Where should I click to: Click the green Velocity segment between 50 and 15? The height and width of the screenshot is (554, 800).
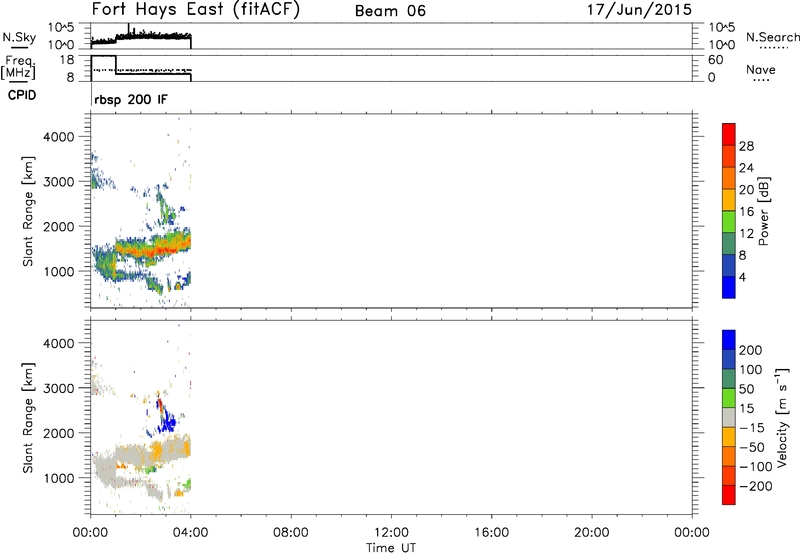[x=729, y=398]
